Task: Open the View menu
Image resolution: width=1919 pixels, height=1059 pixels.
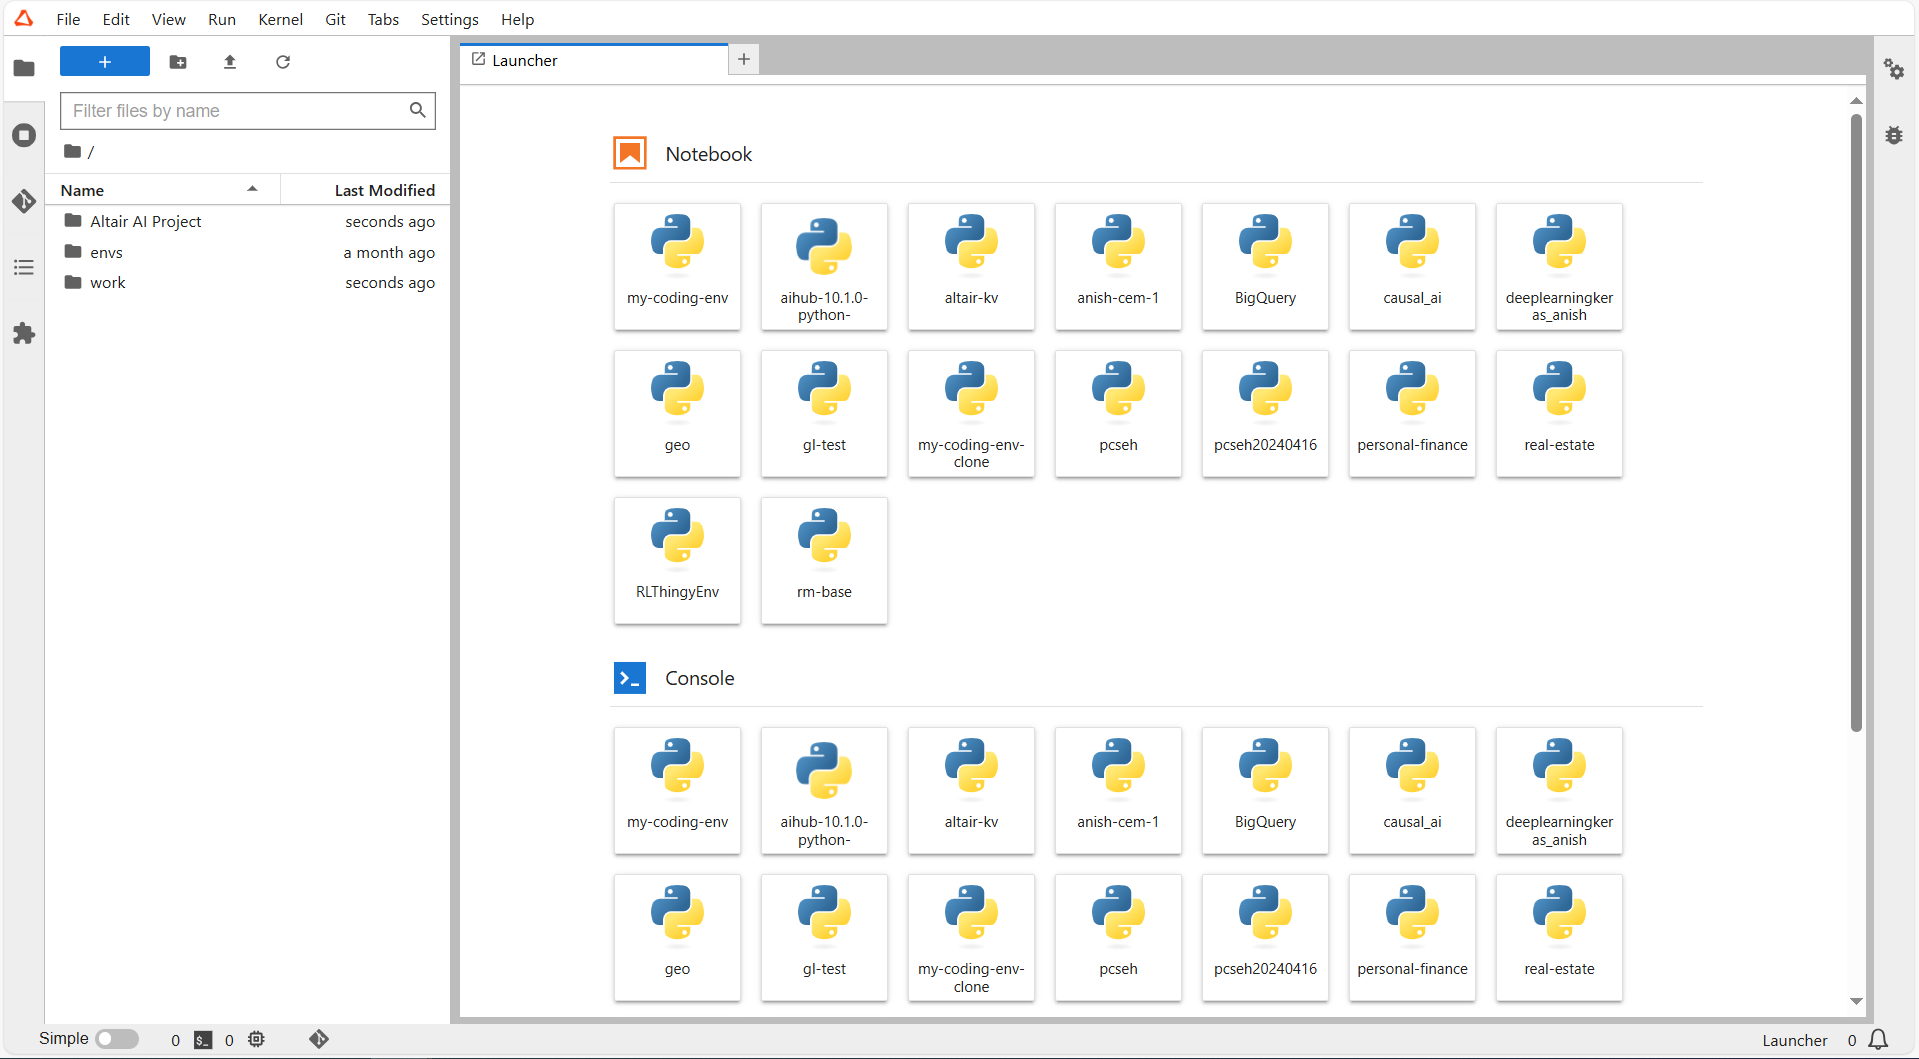Action: pos(168,19)
